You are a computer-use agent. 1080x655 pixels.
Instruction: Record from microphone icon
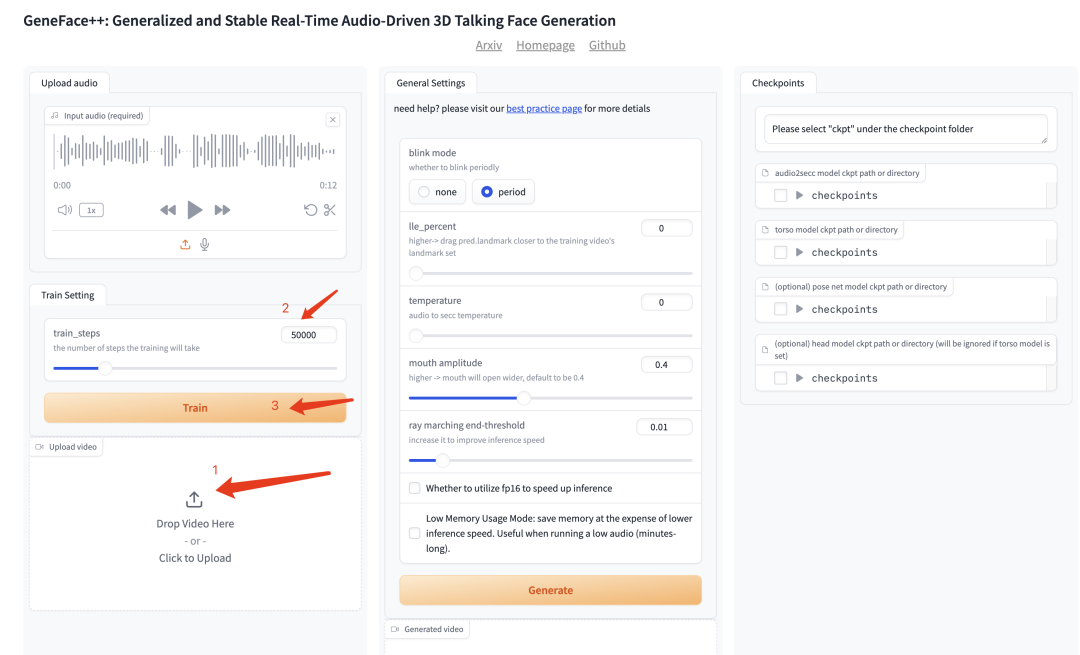pyautogui.click(x=205, y=245)
